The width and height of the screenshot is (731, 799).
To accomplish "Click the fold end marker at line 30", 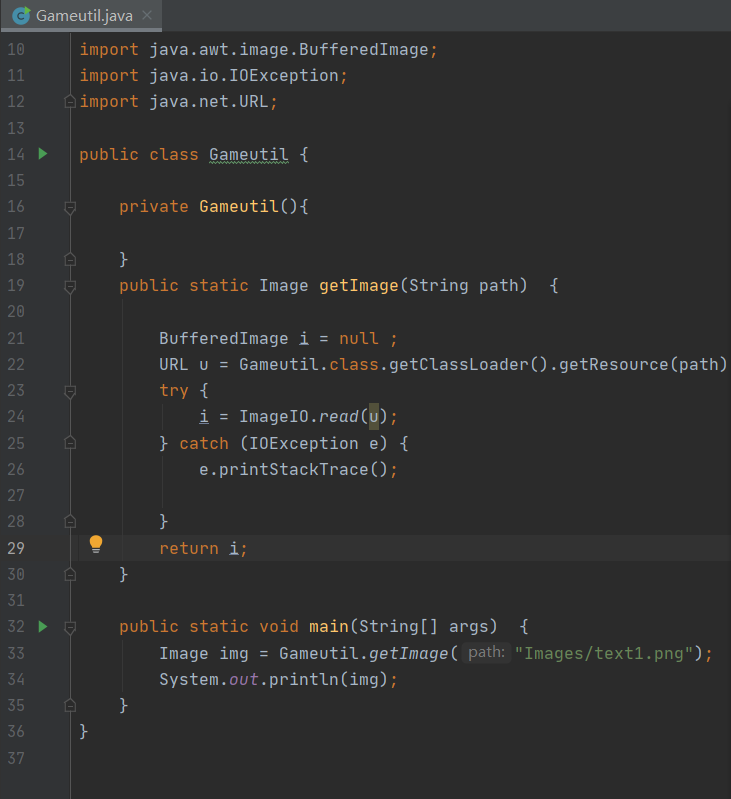I will (x=70, y=574).
